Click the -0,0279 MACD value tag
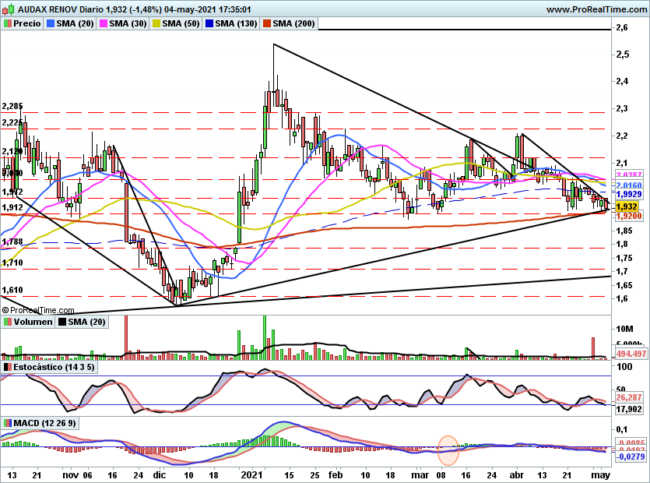 (x=630, y=457)
